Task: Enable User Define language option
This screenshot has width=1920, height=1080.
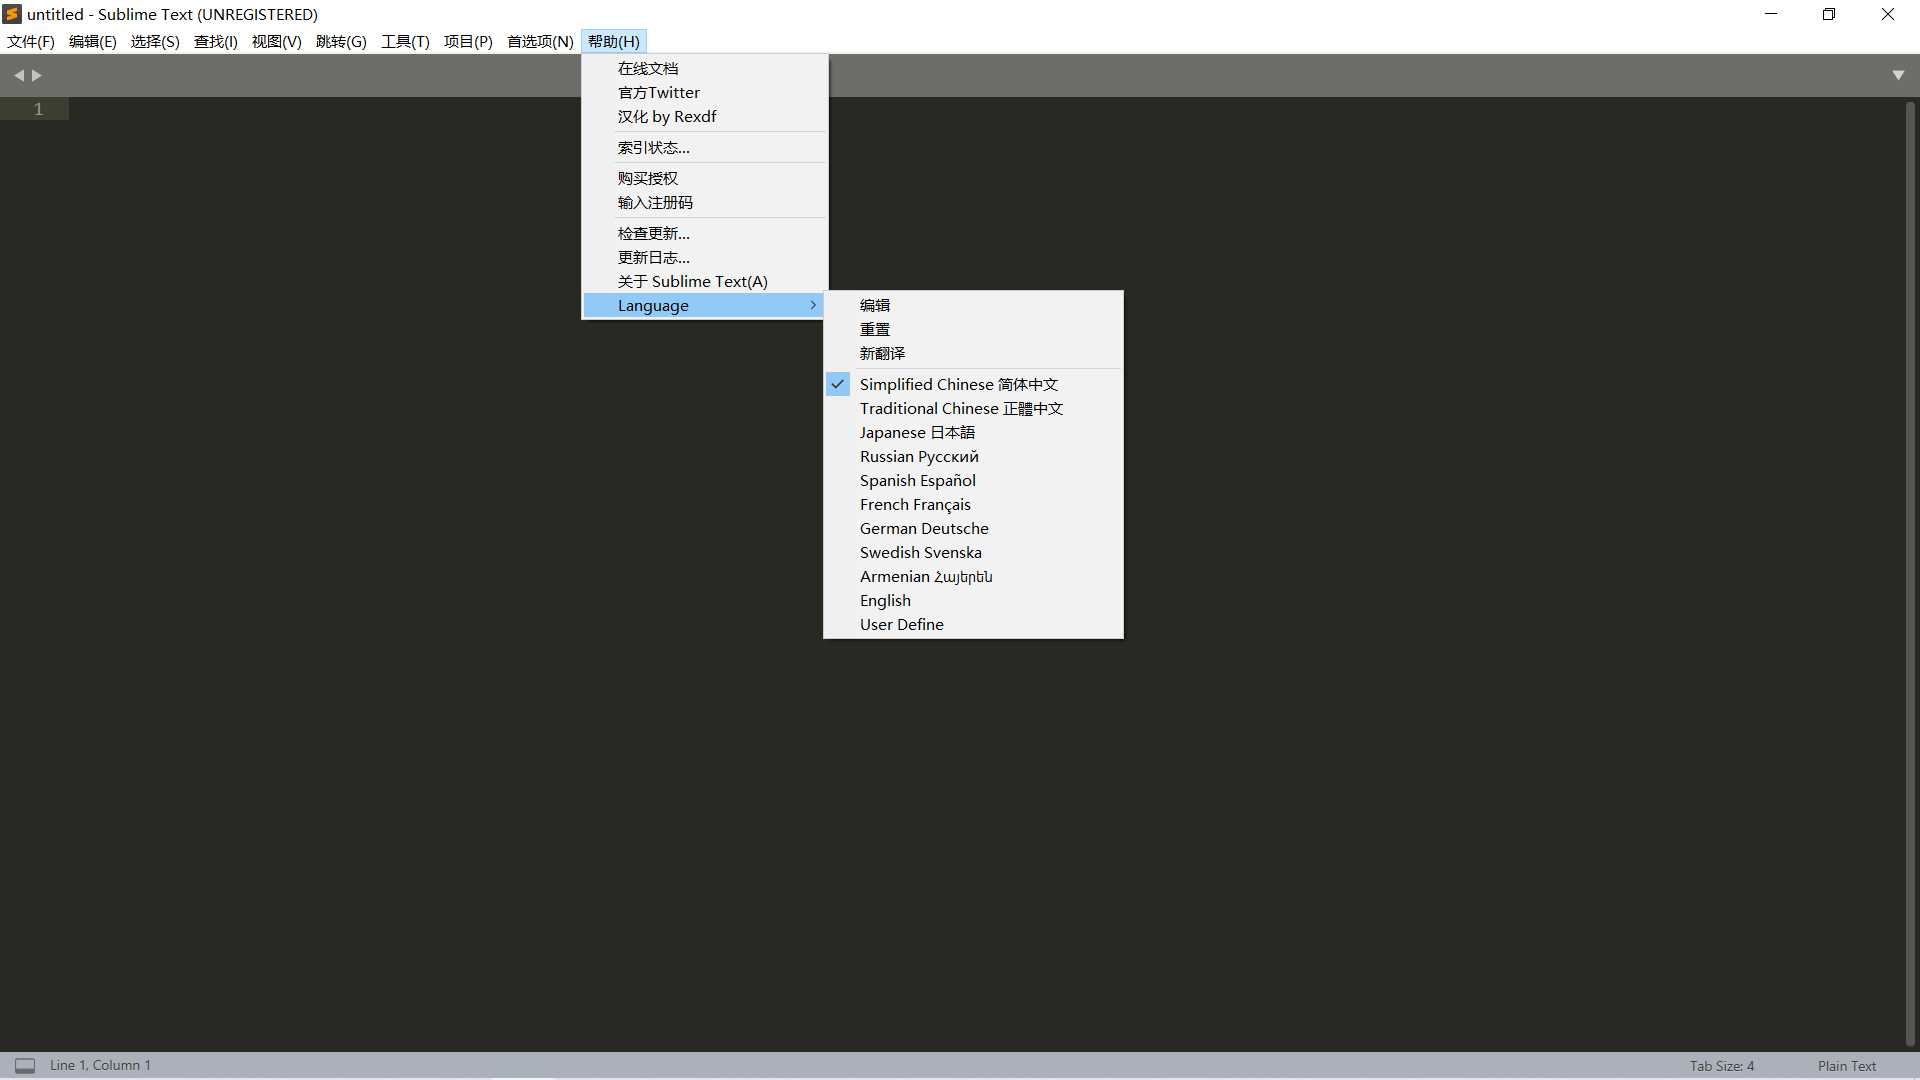Action: point(902,624)
